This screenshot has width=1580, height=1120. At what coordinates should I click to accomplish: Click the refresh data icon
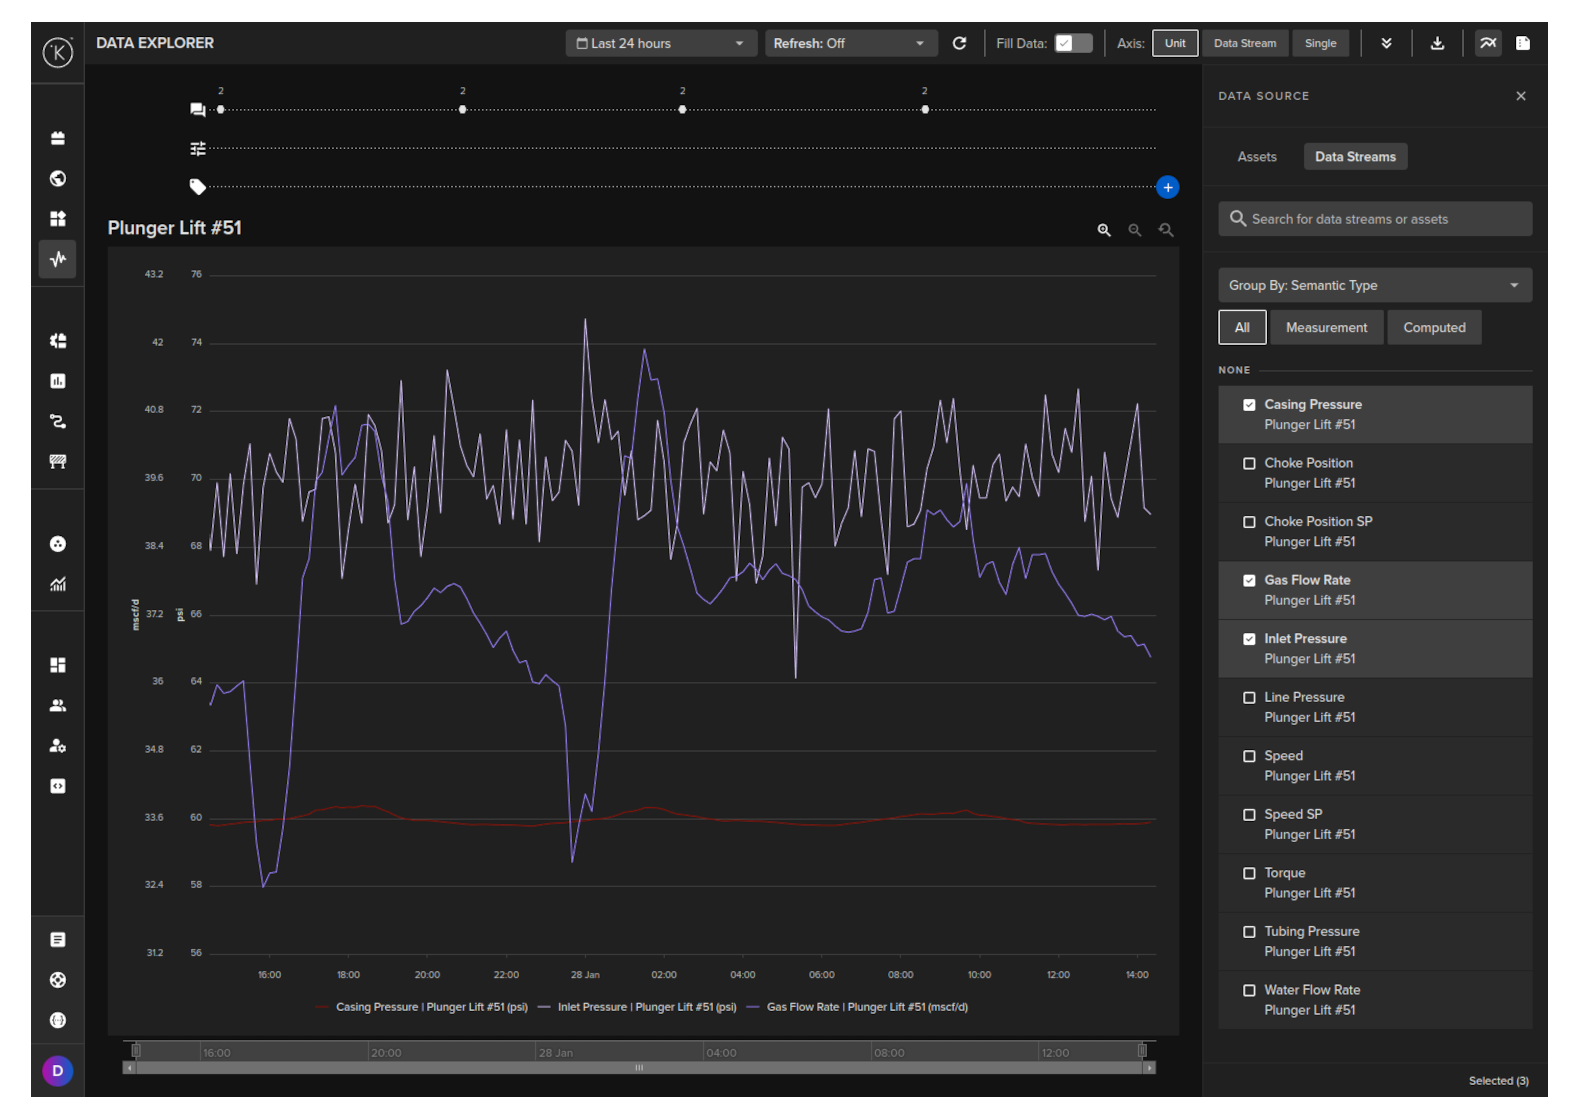pyautogui.click(x=959, y=43)
